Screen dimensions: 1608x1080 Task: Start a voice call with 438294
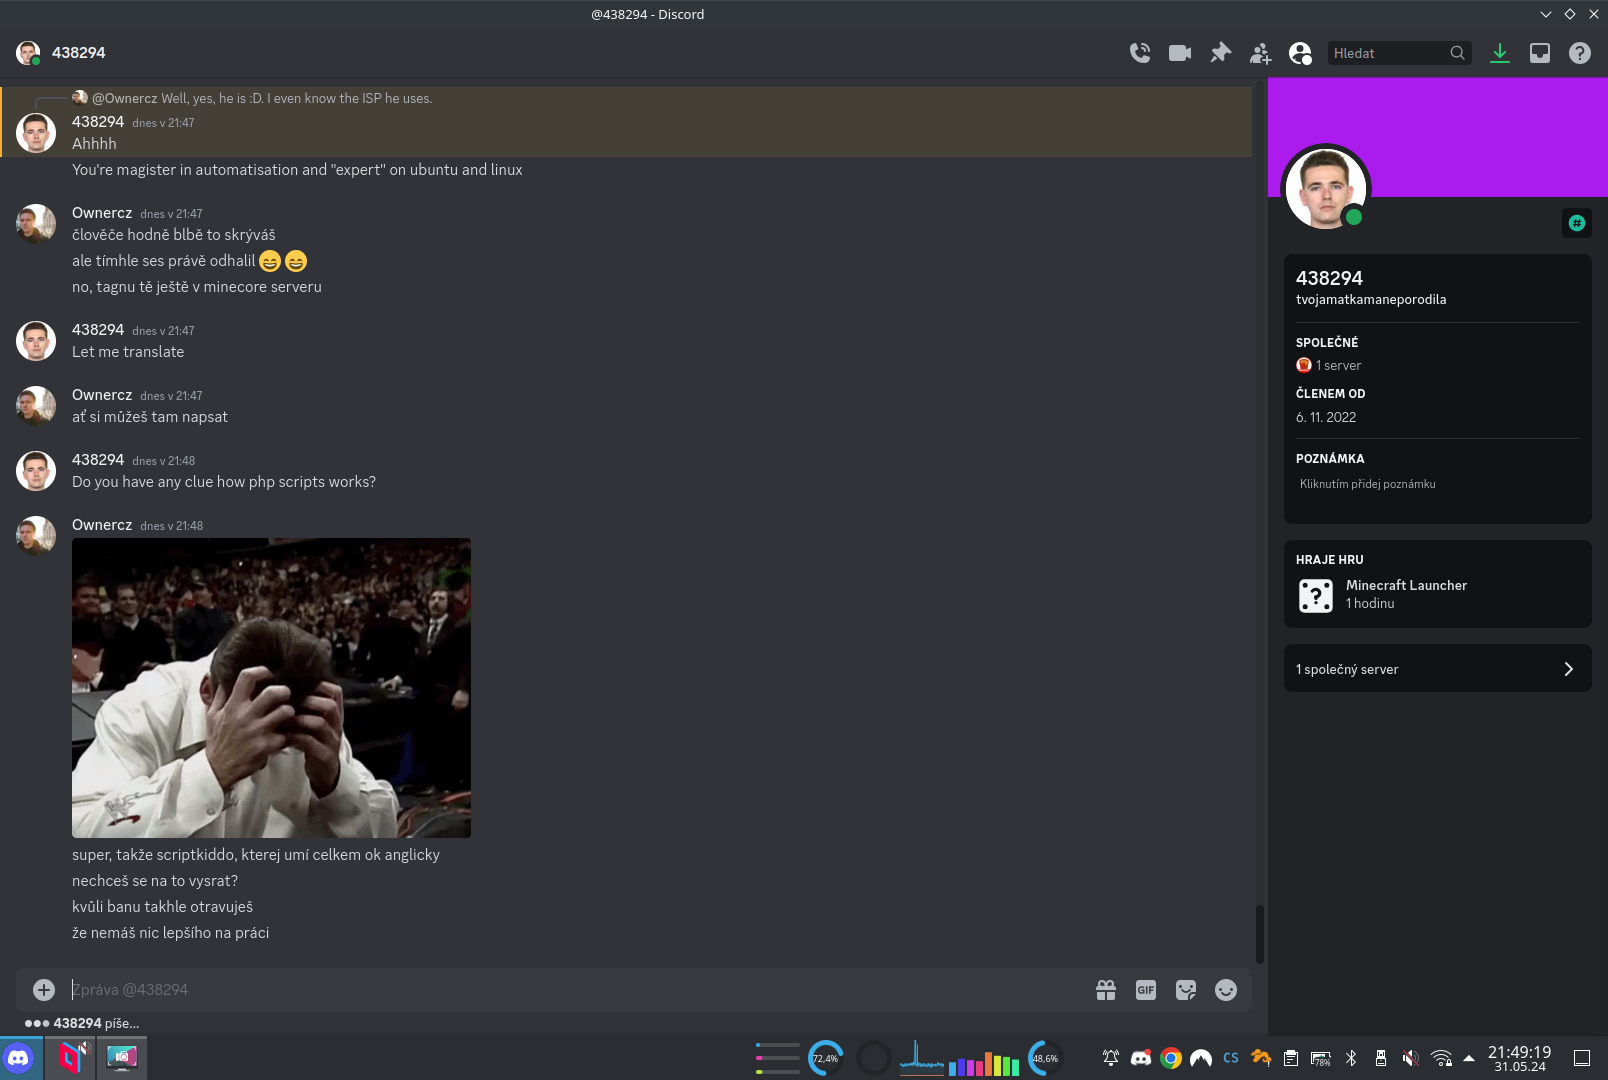tap(1140, 53)
